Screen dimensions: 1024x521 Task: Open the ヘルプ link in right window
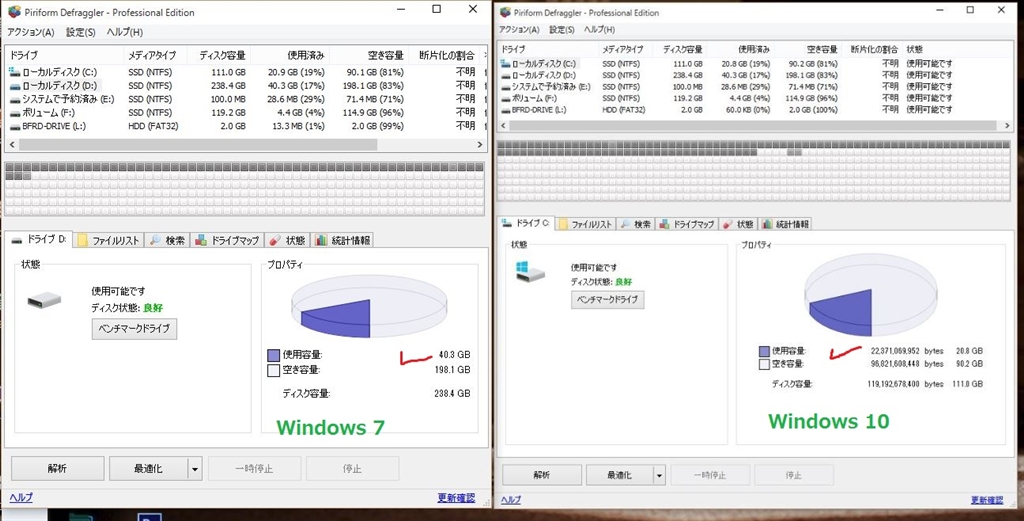(x=511, y=500)
